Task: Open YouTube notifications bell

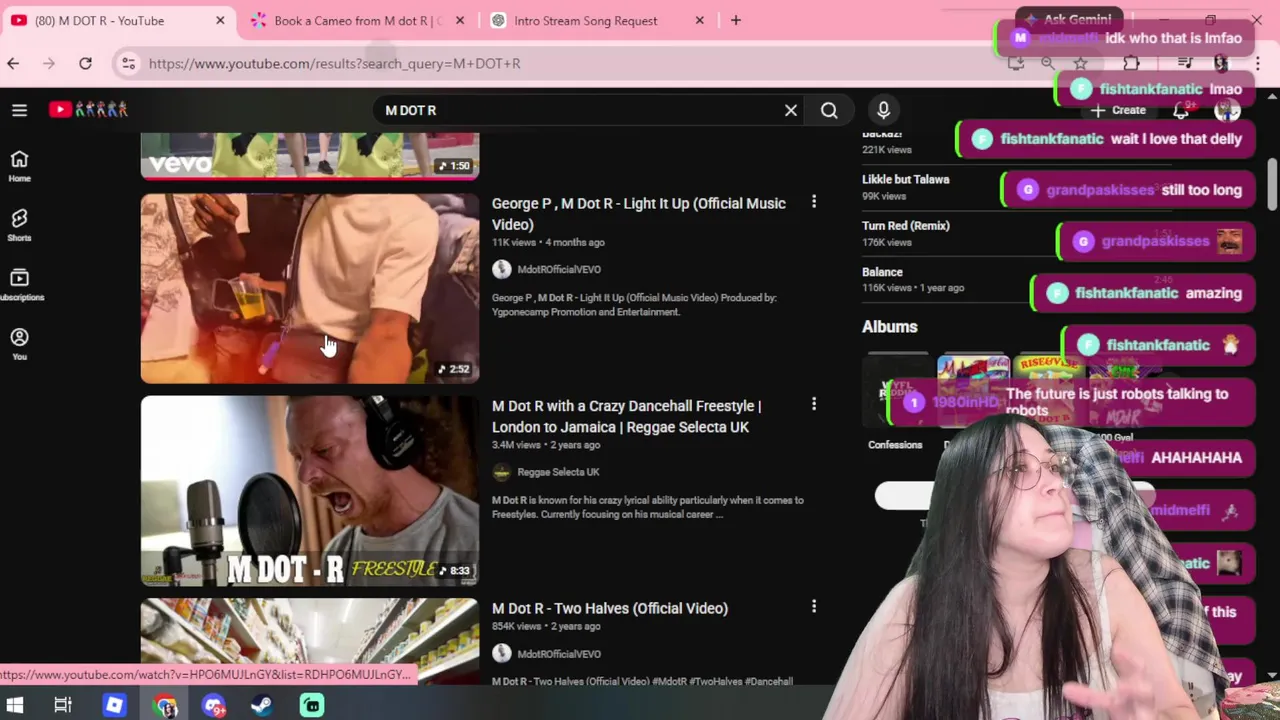Action: pyautogui.click(x=1181, y=110)
